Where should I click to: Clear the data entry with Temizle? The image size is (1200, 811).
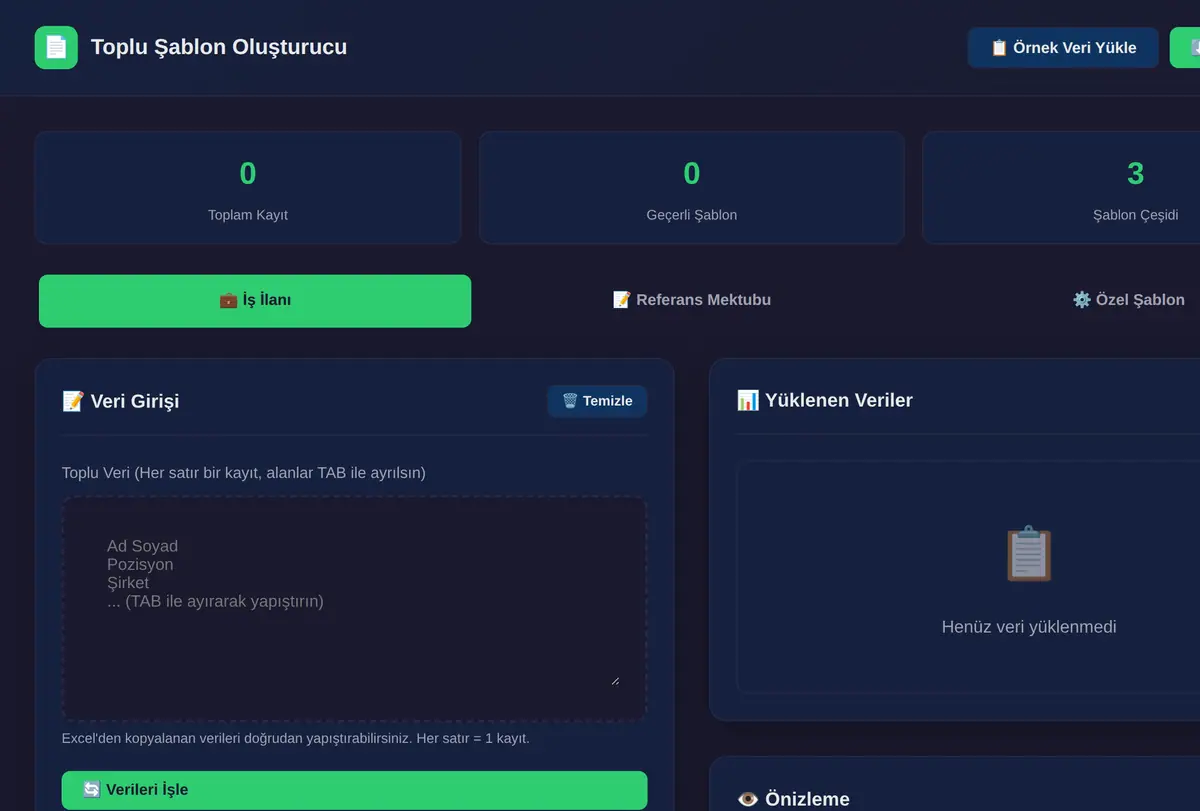click(x=597, y=401)
